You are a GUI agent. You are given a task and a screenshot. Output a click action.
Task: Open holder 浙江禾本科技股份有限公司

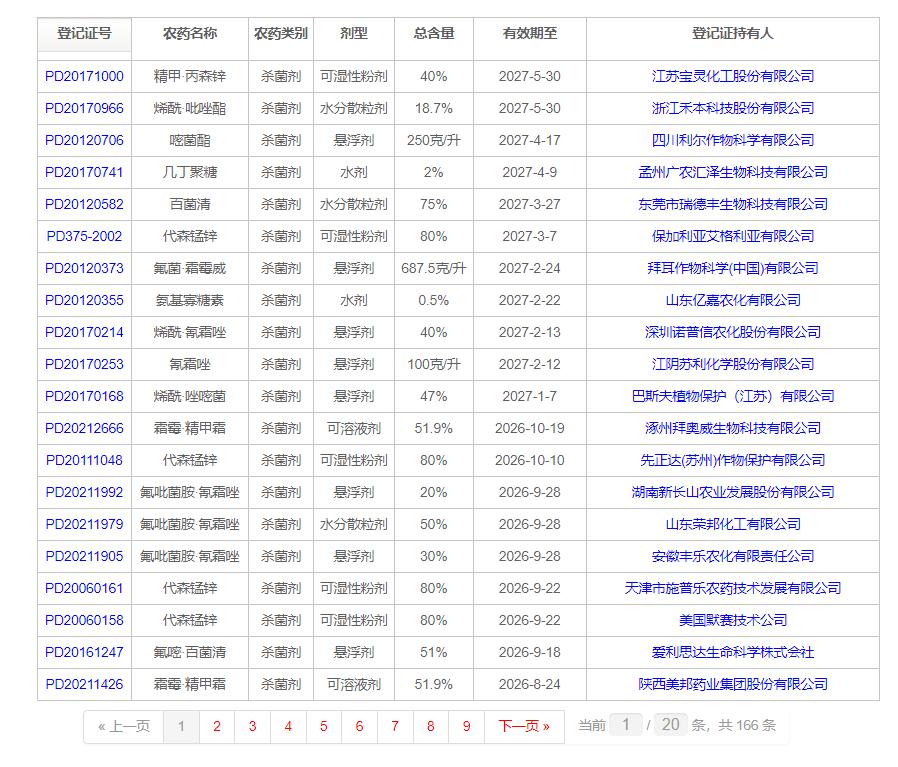733,108
